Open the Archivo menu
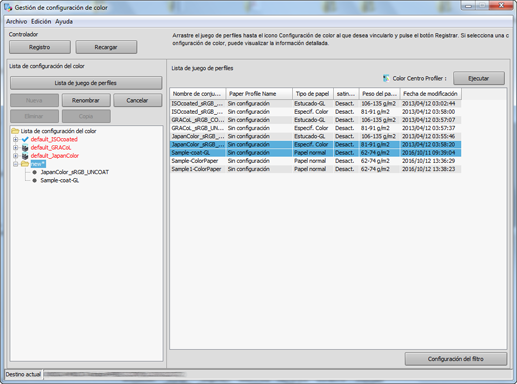The image size is (517, 384). tap(17, 21)
